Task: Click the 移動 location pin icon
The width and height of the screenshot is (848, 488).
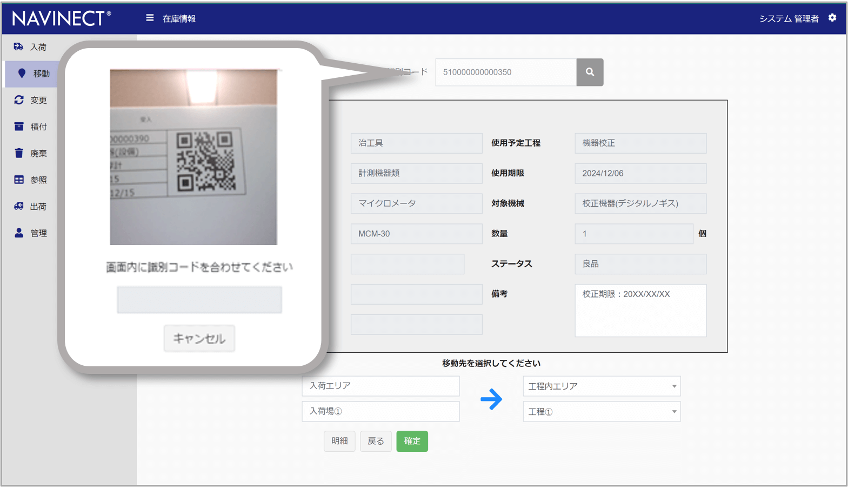Action: coord(22,73)
